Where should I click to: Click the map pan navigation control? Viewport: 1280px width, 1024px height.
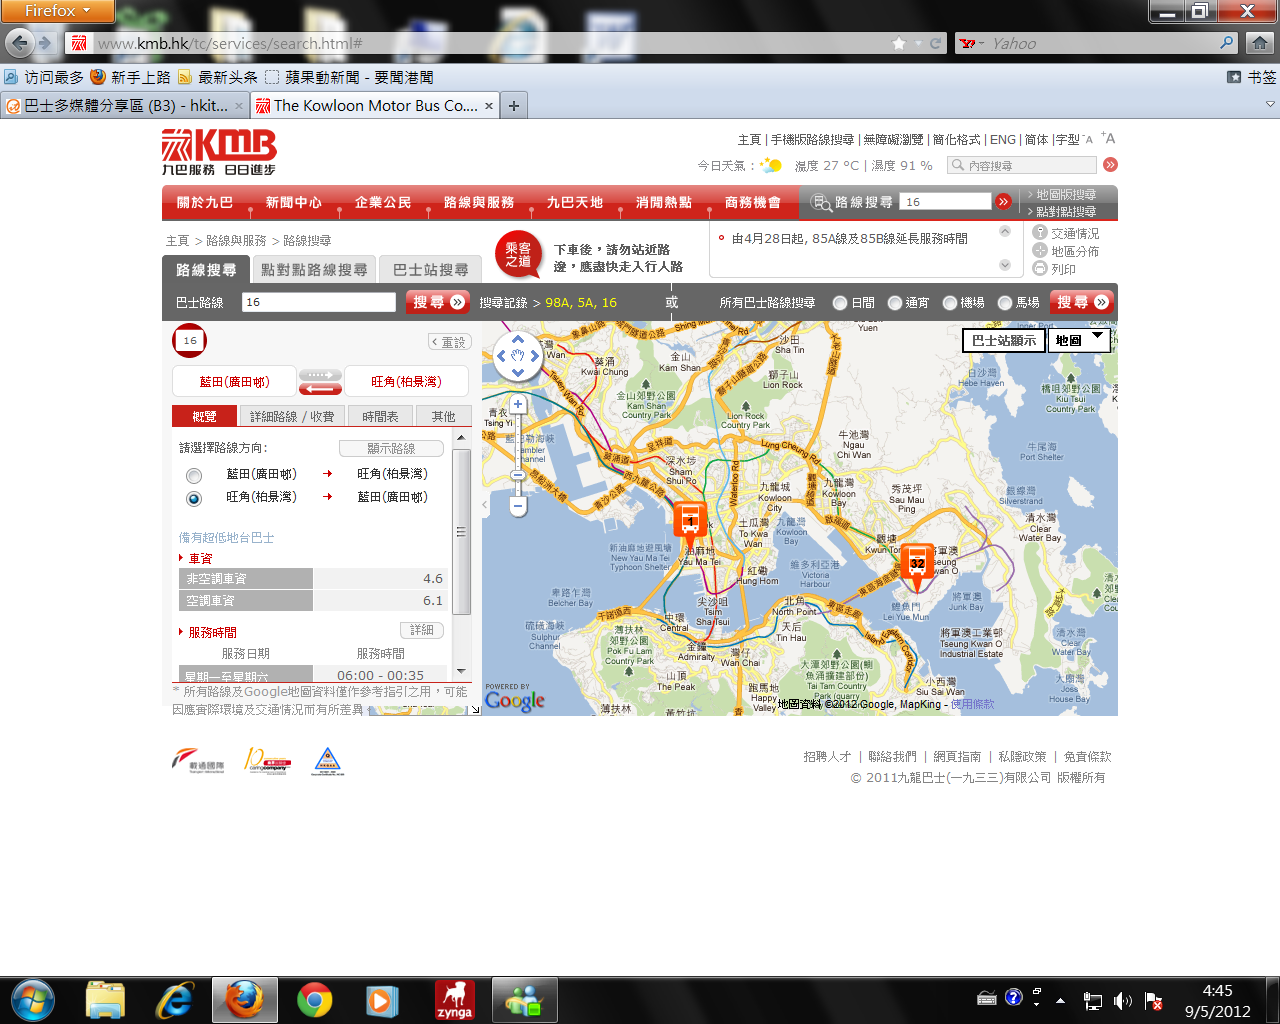pos(518,355)
